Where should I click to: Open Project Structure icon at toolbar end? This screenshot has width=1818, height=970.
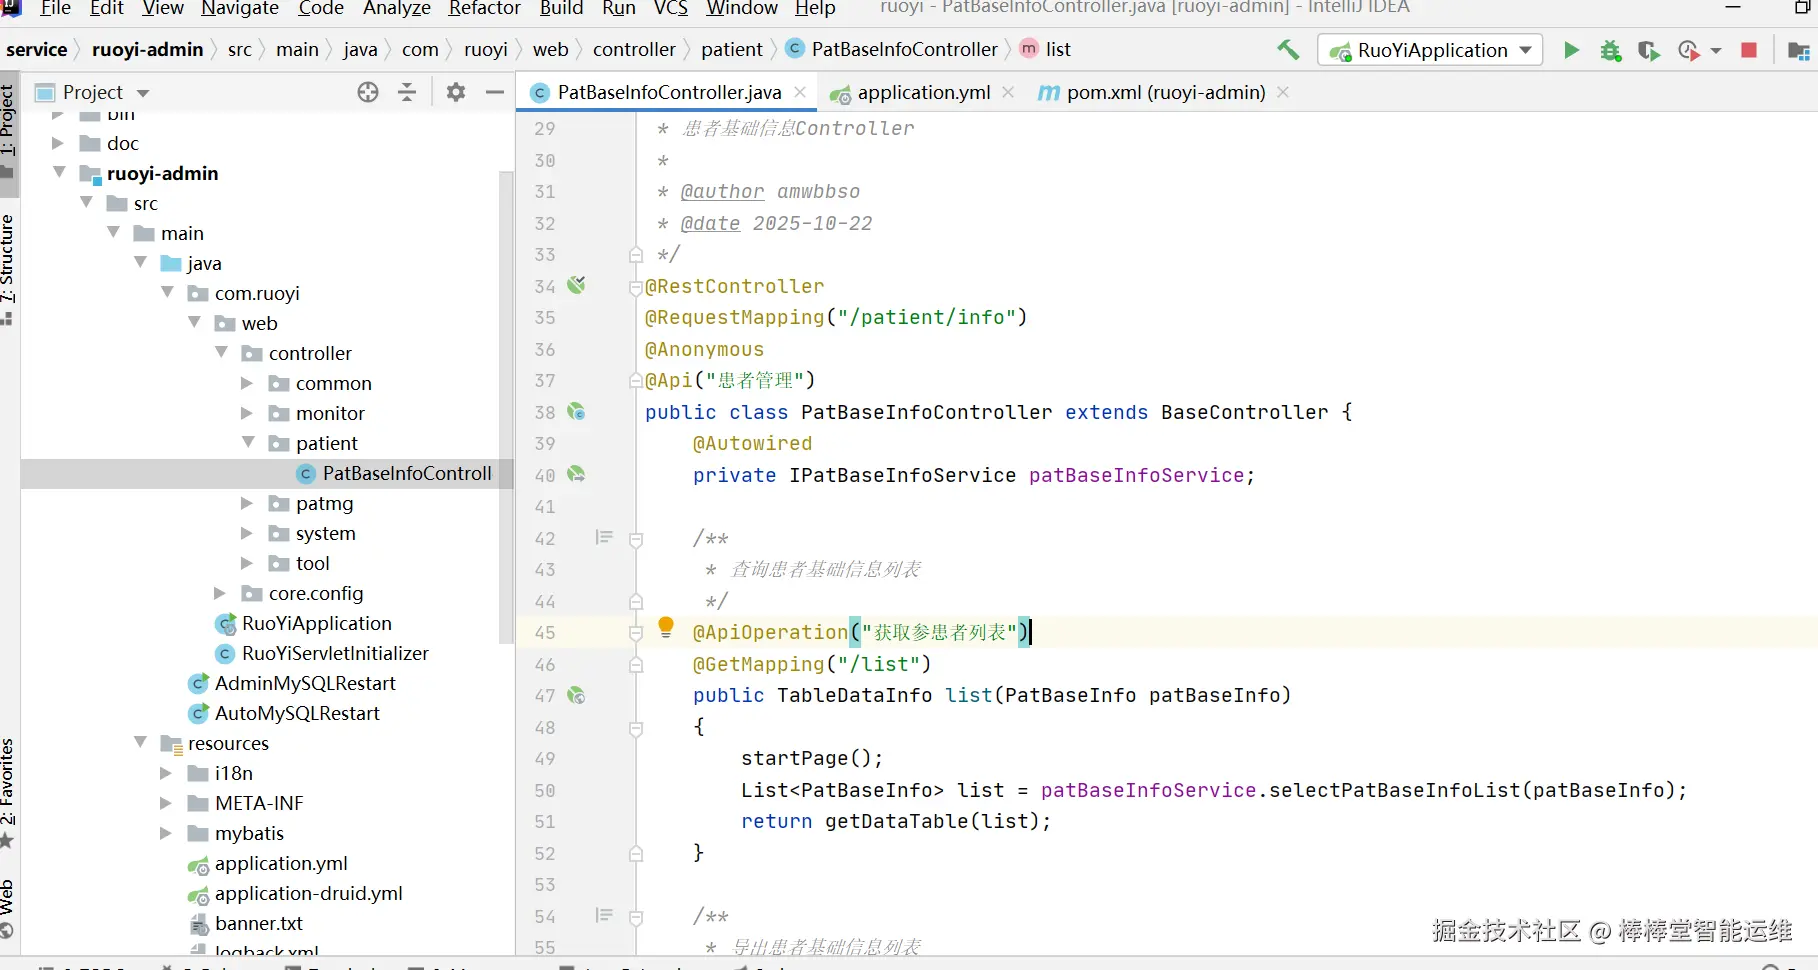1798,50
